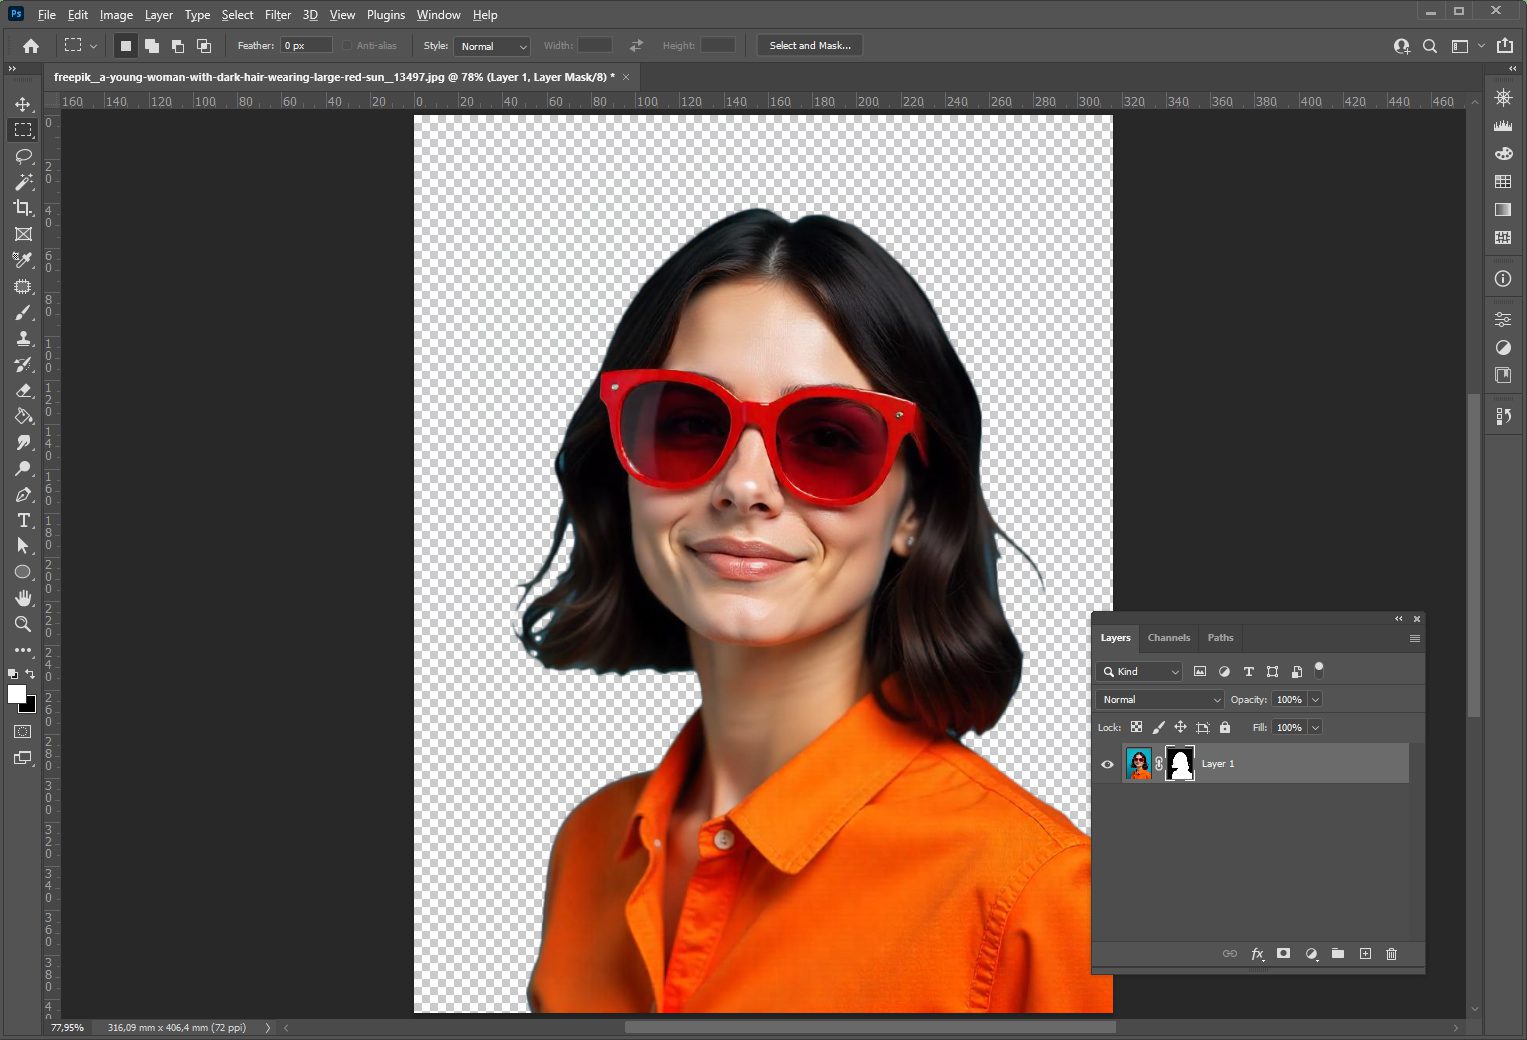
Task: Toggle lock transparent pixels
Action: 1136,727
